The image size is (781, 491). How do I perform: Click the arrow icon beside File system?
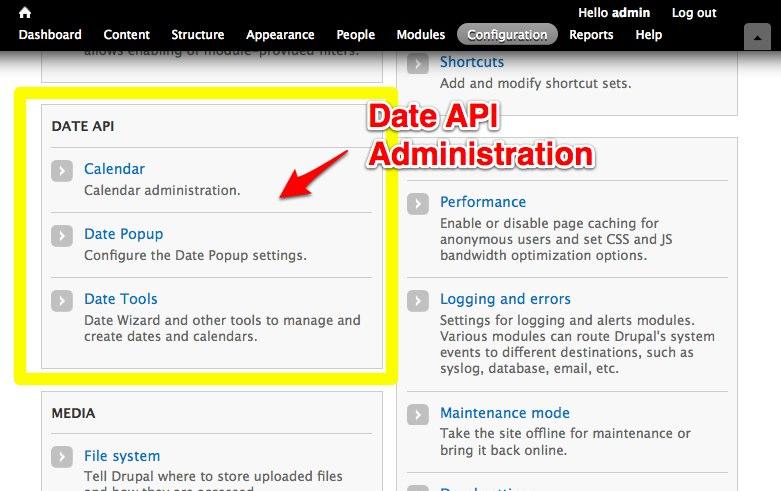tap(62, 457)
